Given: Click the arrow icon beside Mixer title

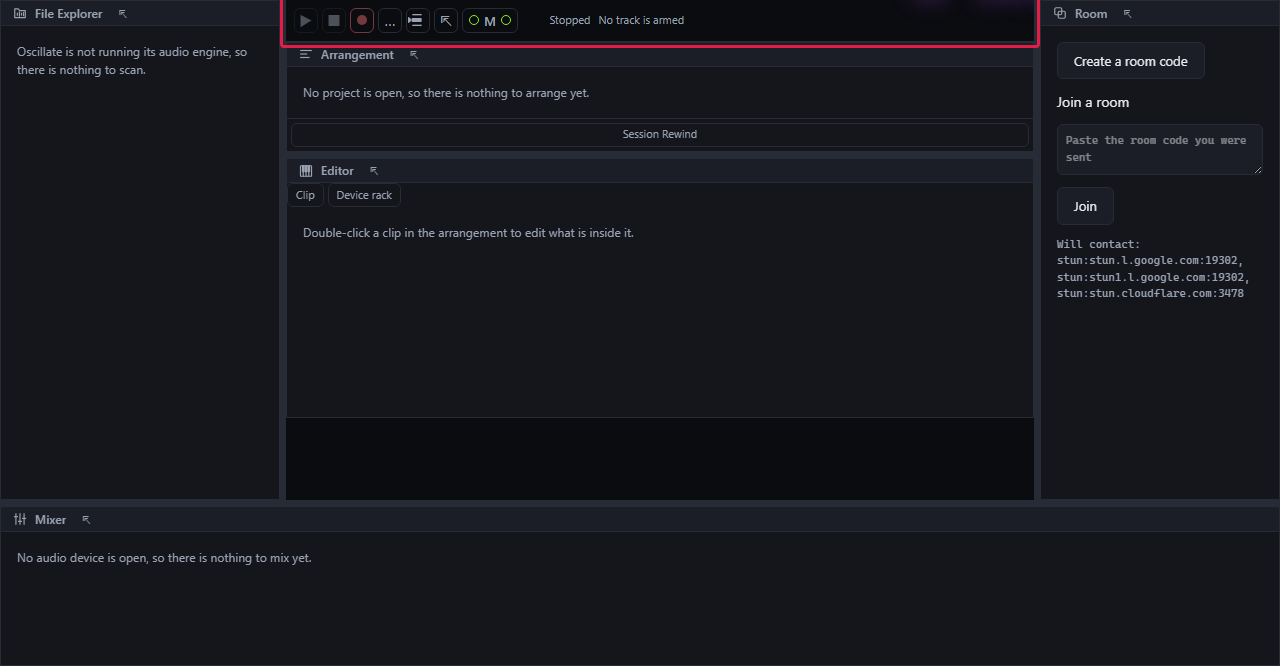Looking at the screenshot, I should tap(86, 520).
